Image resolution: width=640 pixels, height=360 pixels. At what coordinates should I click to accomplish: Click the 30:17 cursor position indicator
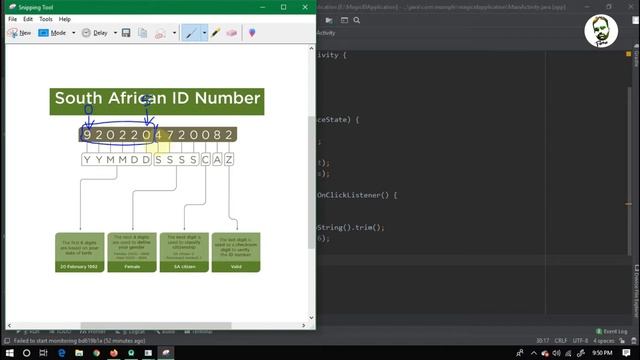(542, 340)
